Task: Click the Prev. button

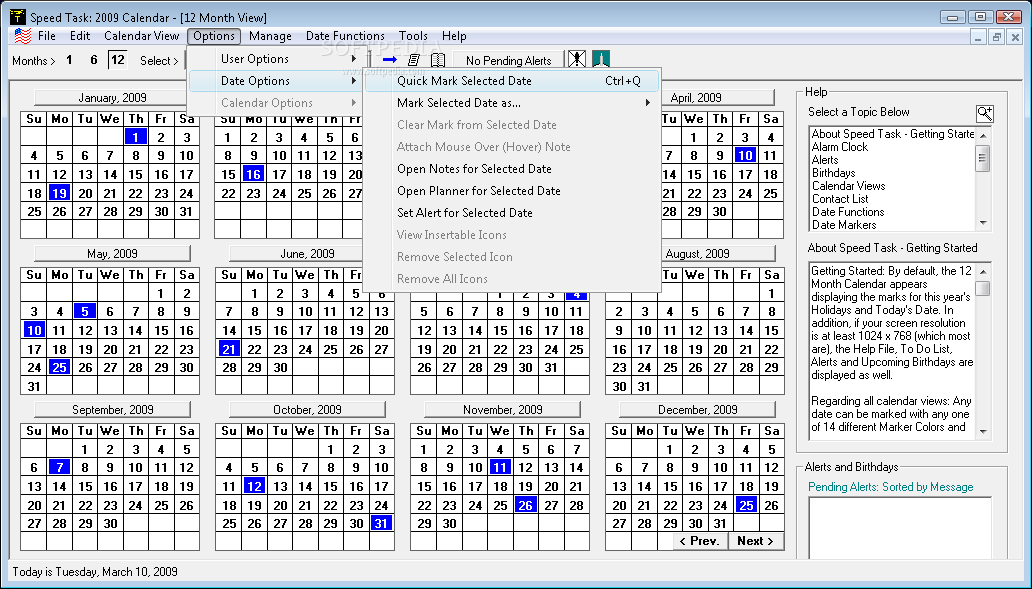Action: [699, 541]
